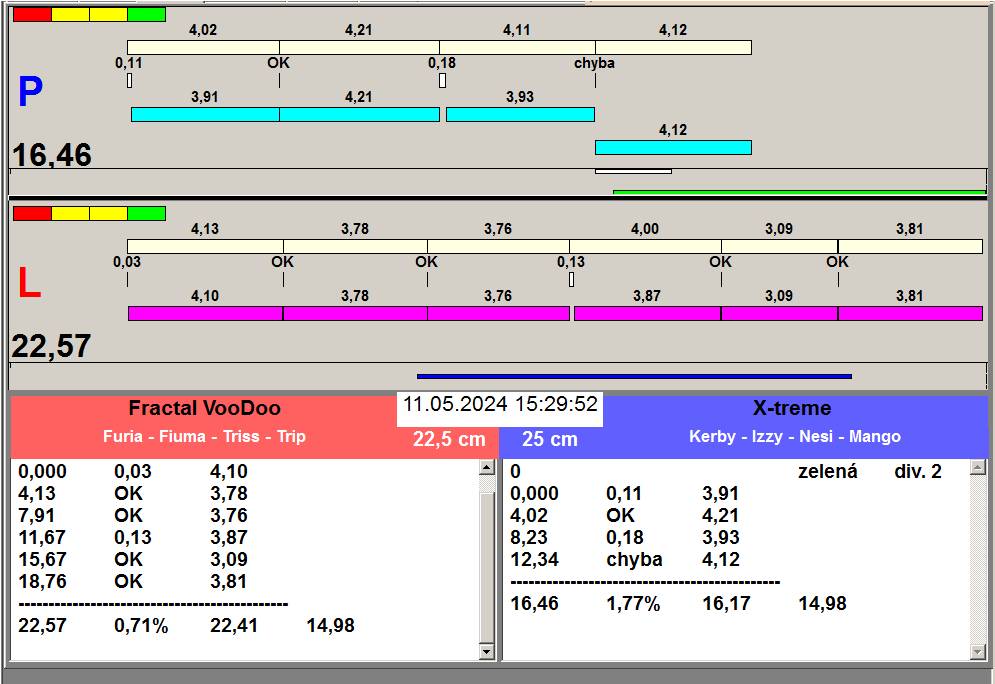
Task: Click the green progress line under lane P
Action: [x=799, y=192]
